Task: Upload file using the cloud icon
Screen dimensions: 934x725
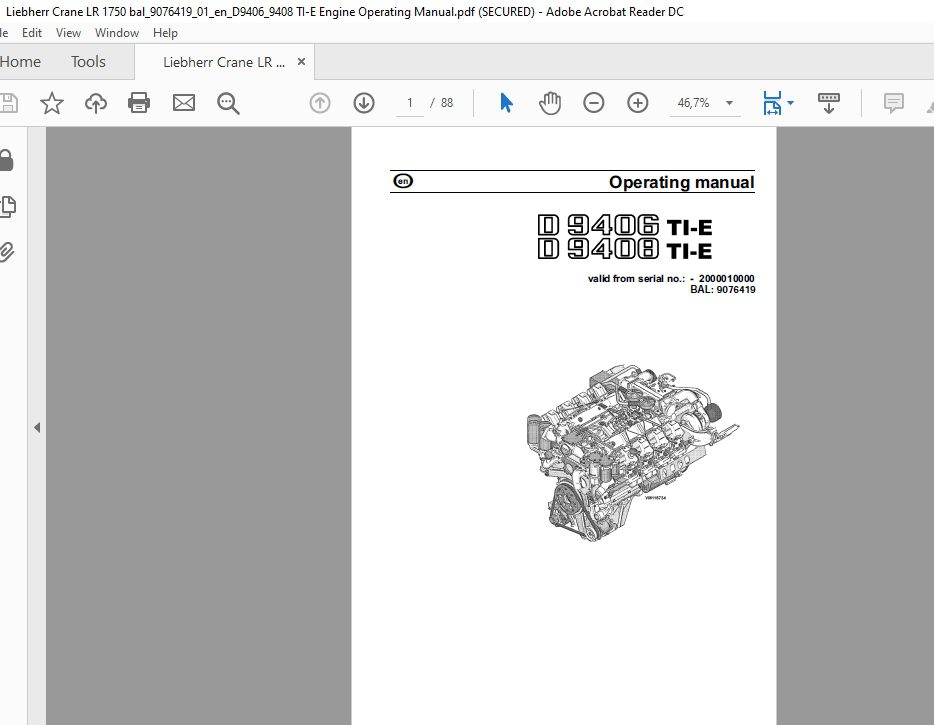Action: [96, 103]
